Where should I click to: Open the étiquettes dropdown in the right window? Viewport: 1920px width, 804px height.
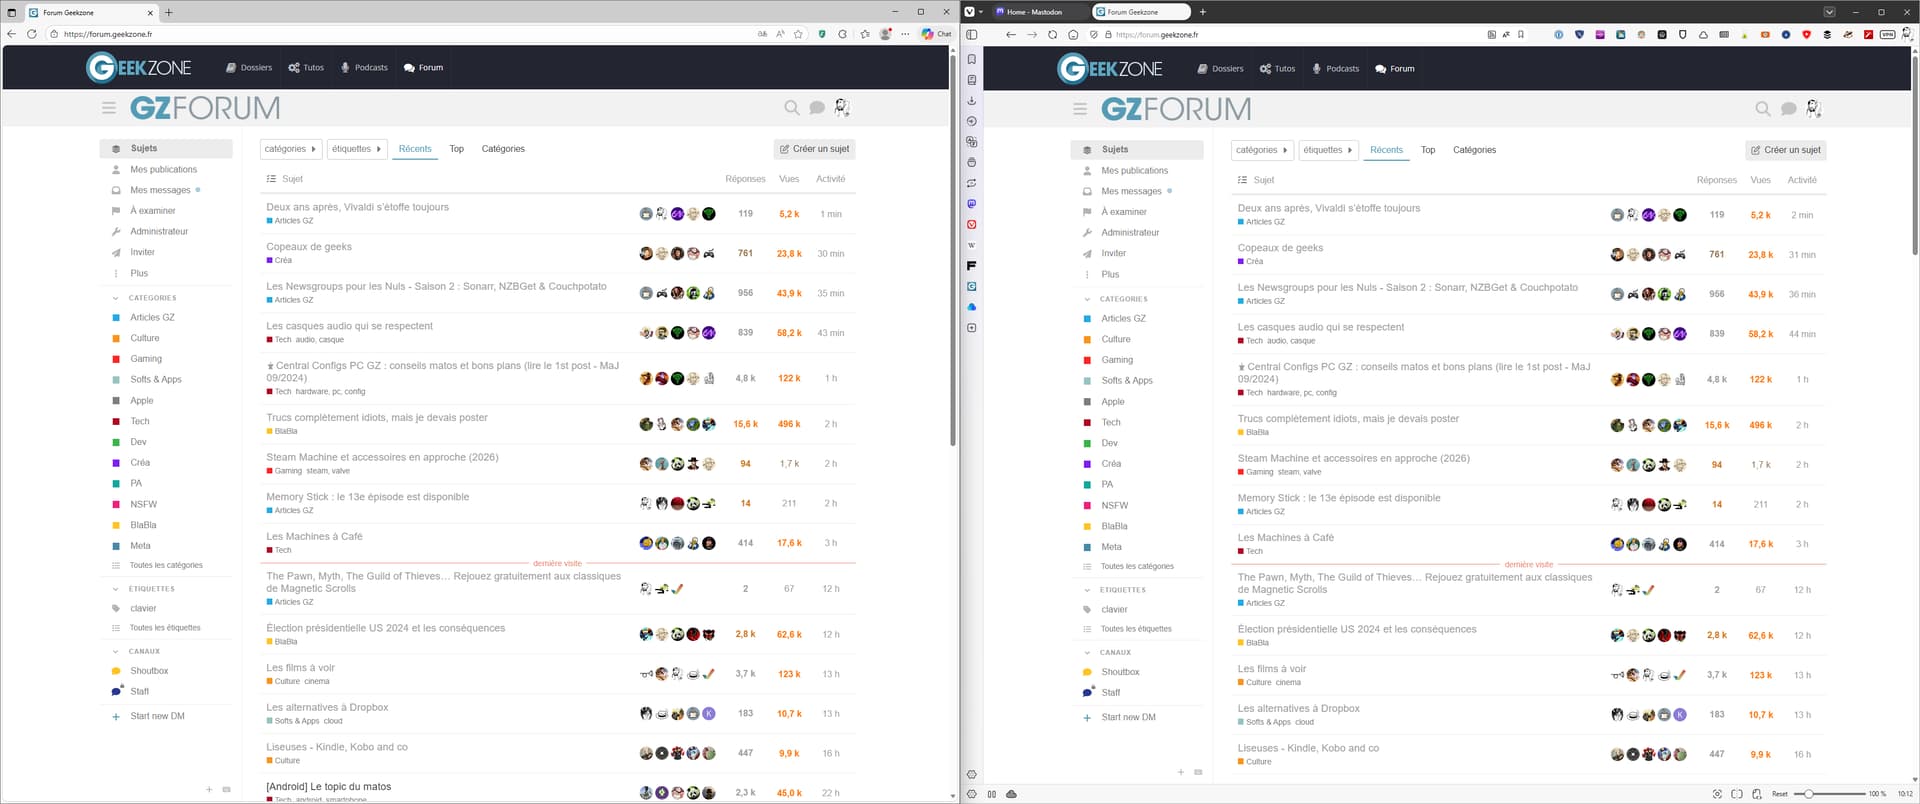point(1327,150)
